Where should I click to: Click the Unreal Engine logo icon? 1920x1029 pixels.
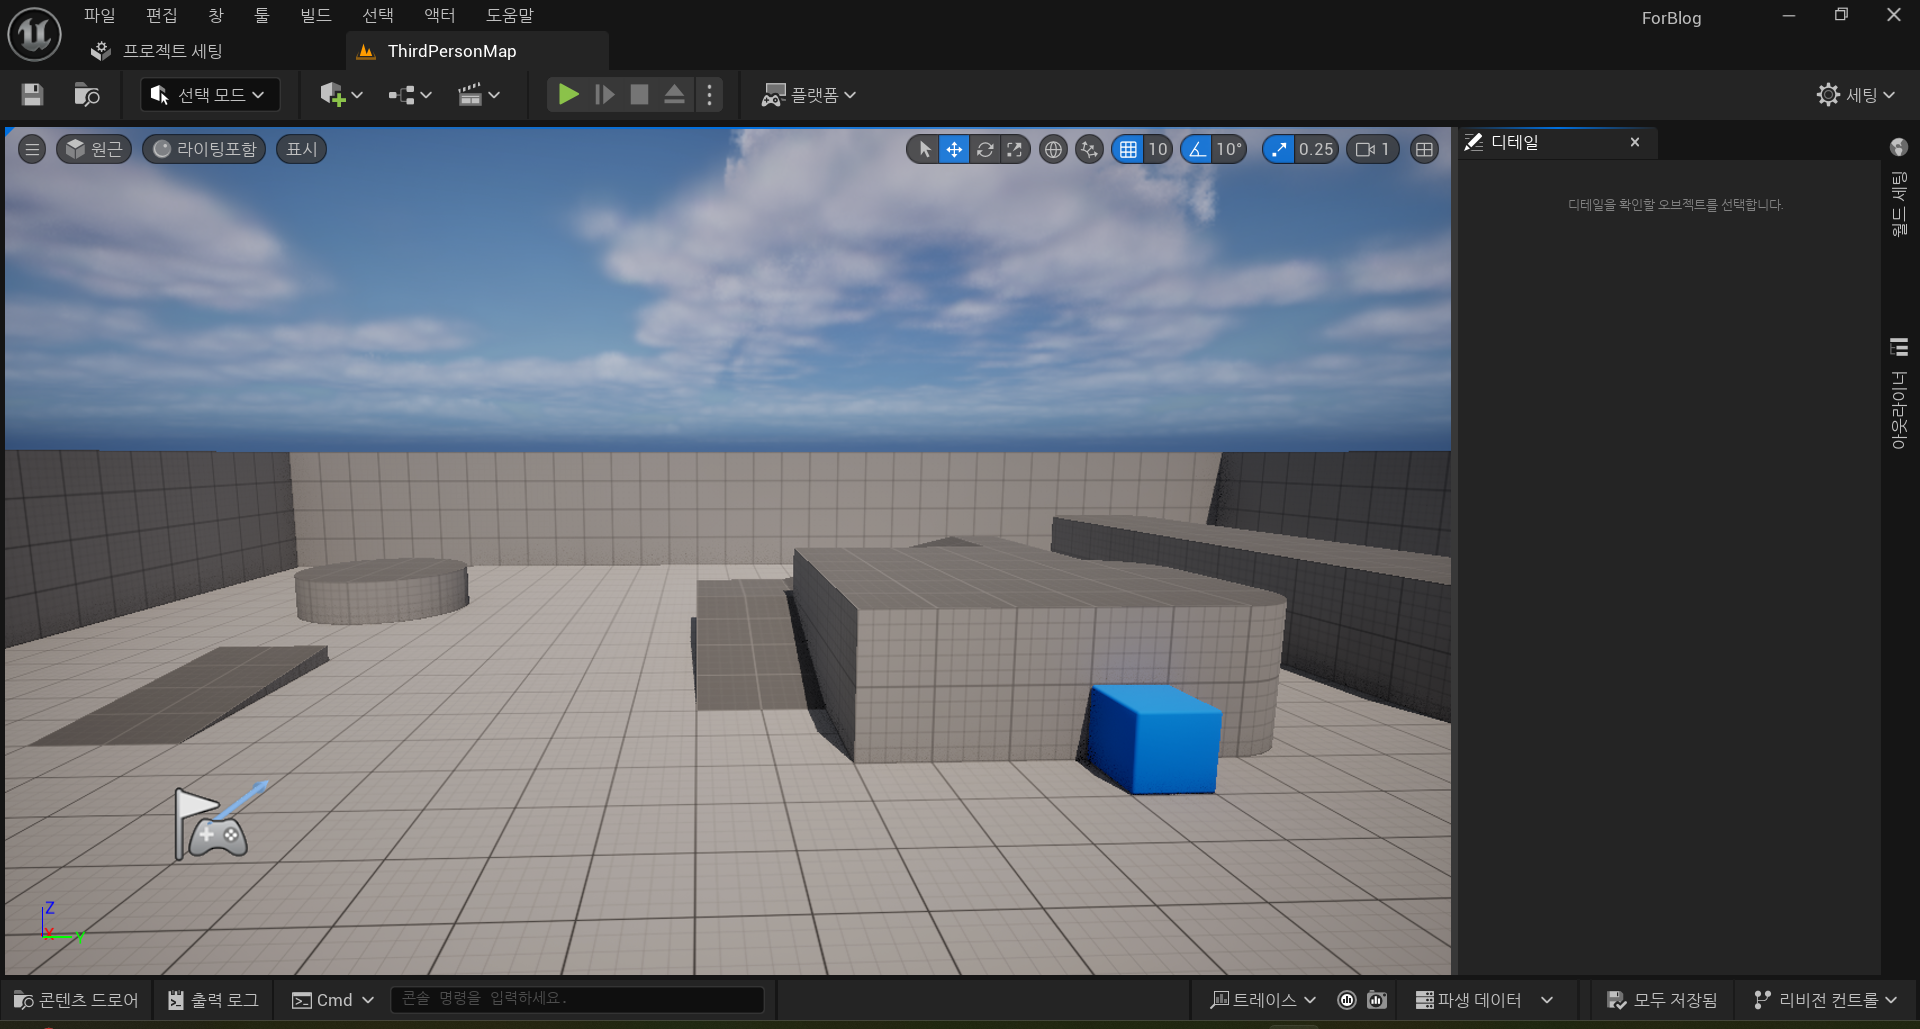(34, 34)
